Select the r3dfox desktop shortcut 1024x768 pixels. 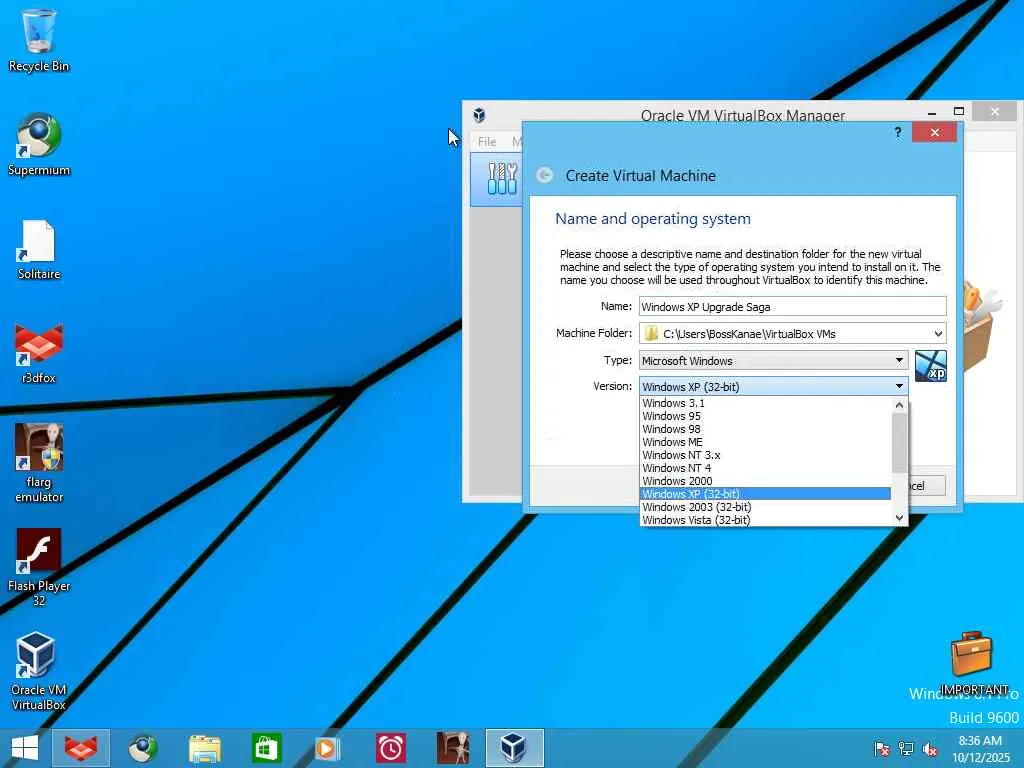coord(39,353)
